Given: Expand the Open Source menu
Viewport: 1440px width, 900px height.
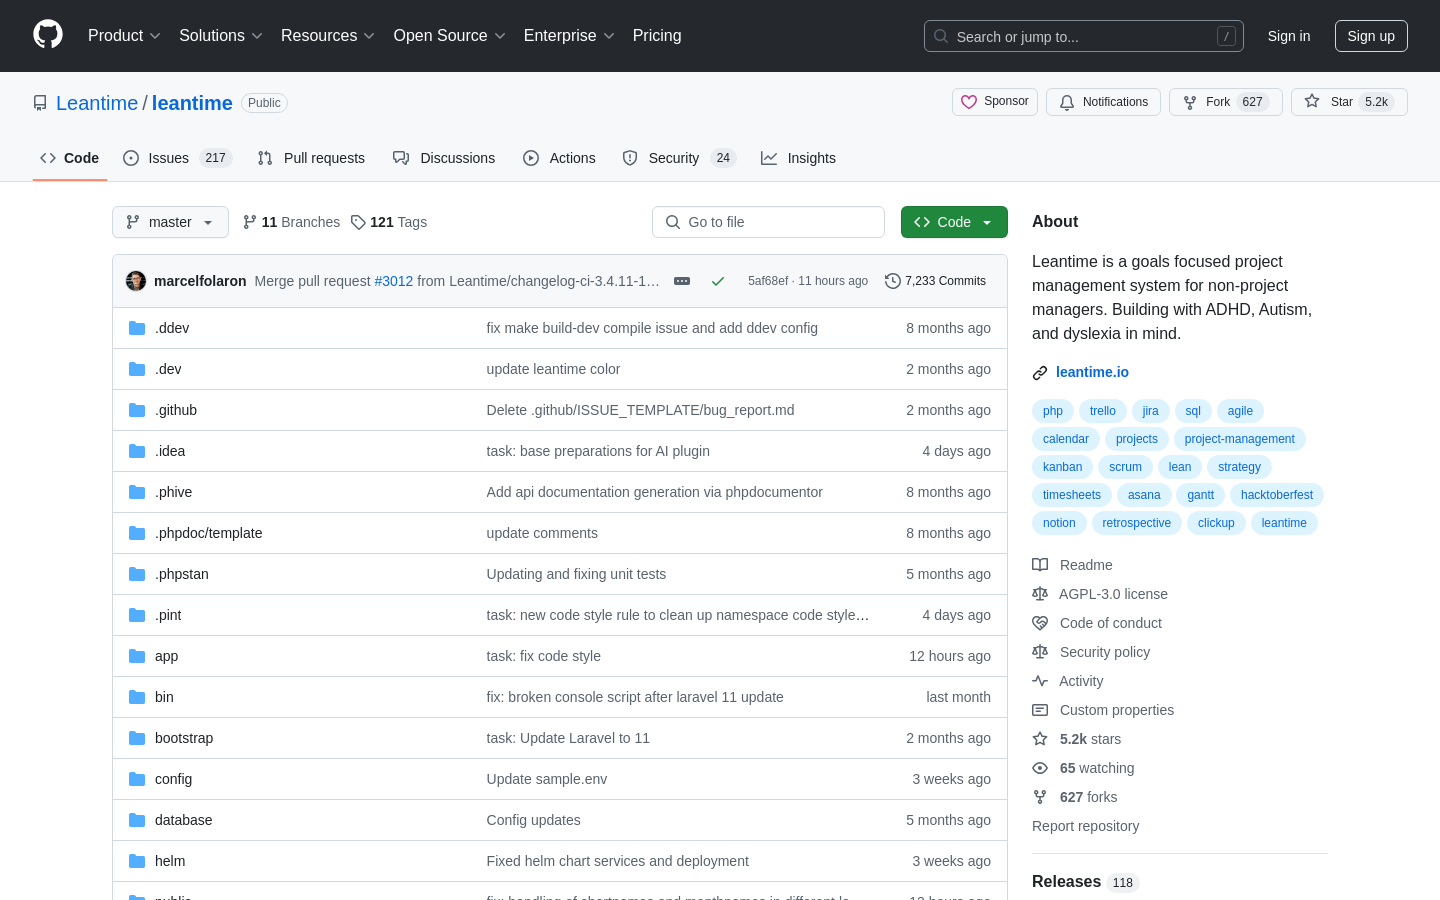Looking at the screenshot, I should tap(450, 35).
